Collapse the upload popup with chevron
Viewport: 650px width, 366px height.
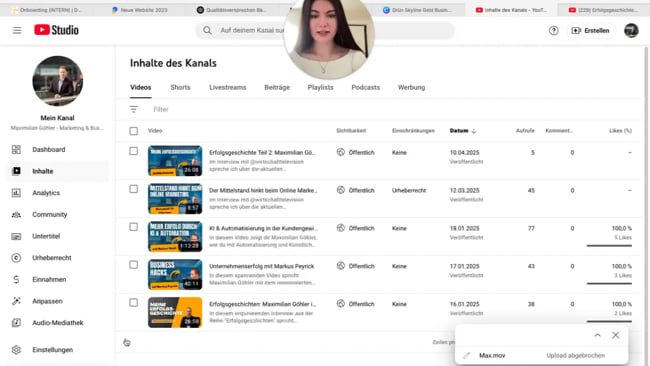pos(597,335)
